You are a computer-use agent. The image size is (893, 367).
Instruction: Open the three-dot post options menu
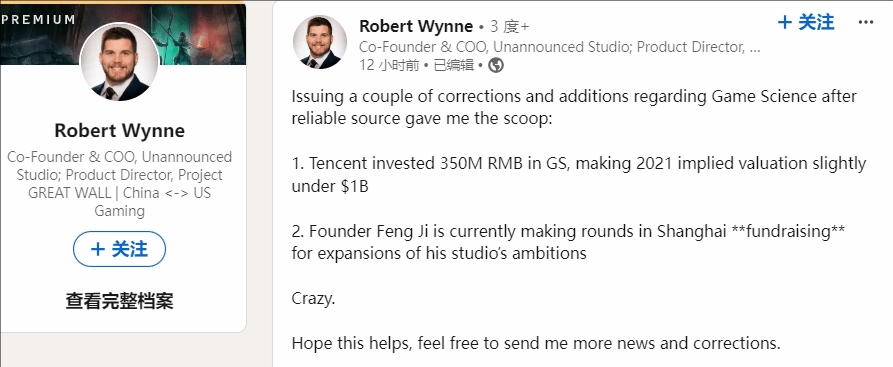865,23
